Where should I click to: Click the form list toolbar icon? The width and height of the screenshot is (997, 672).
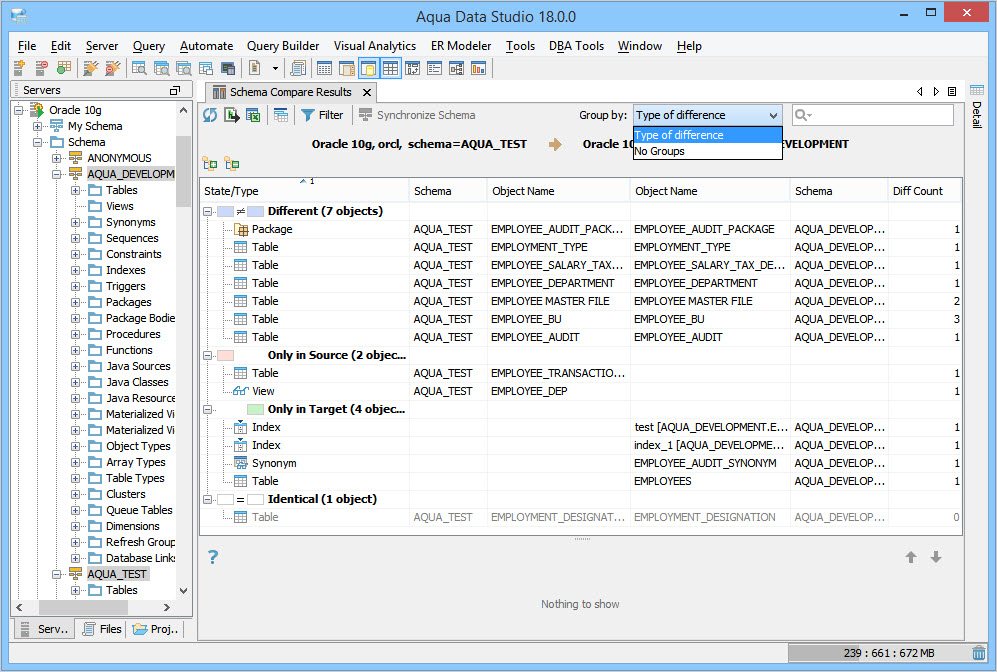[434, 67]
